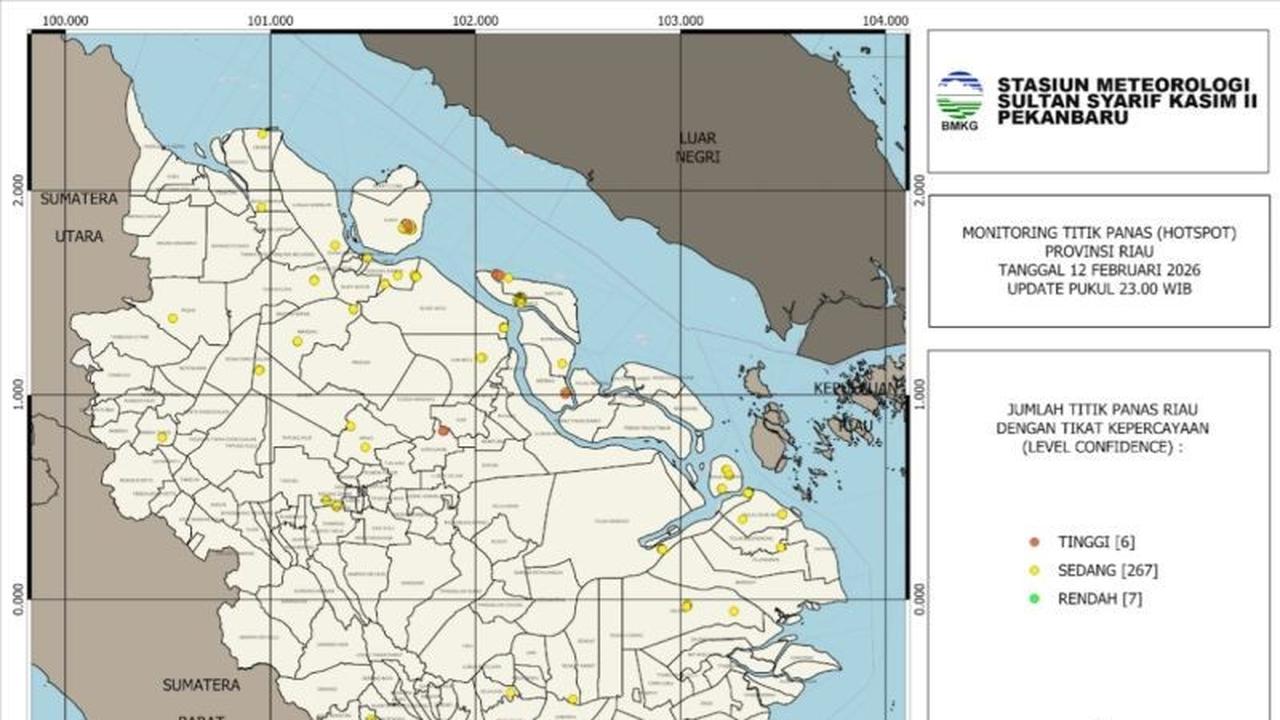Click the 'TINGGI [6]' legend label
1280x720 pixels.
tap(1096, 542)
